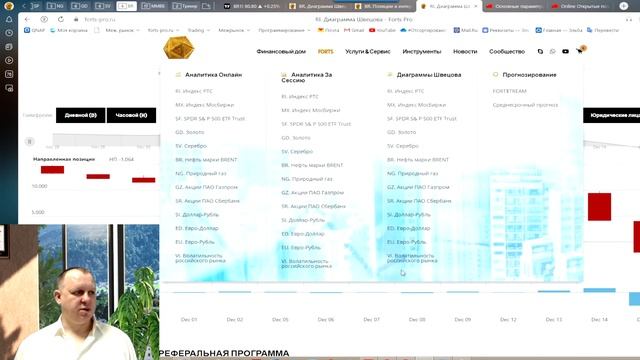The height and width of the screenshot is (360, 640).
Task: Open Инструменты menu
Action: pos(422,51)
